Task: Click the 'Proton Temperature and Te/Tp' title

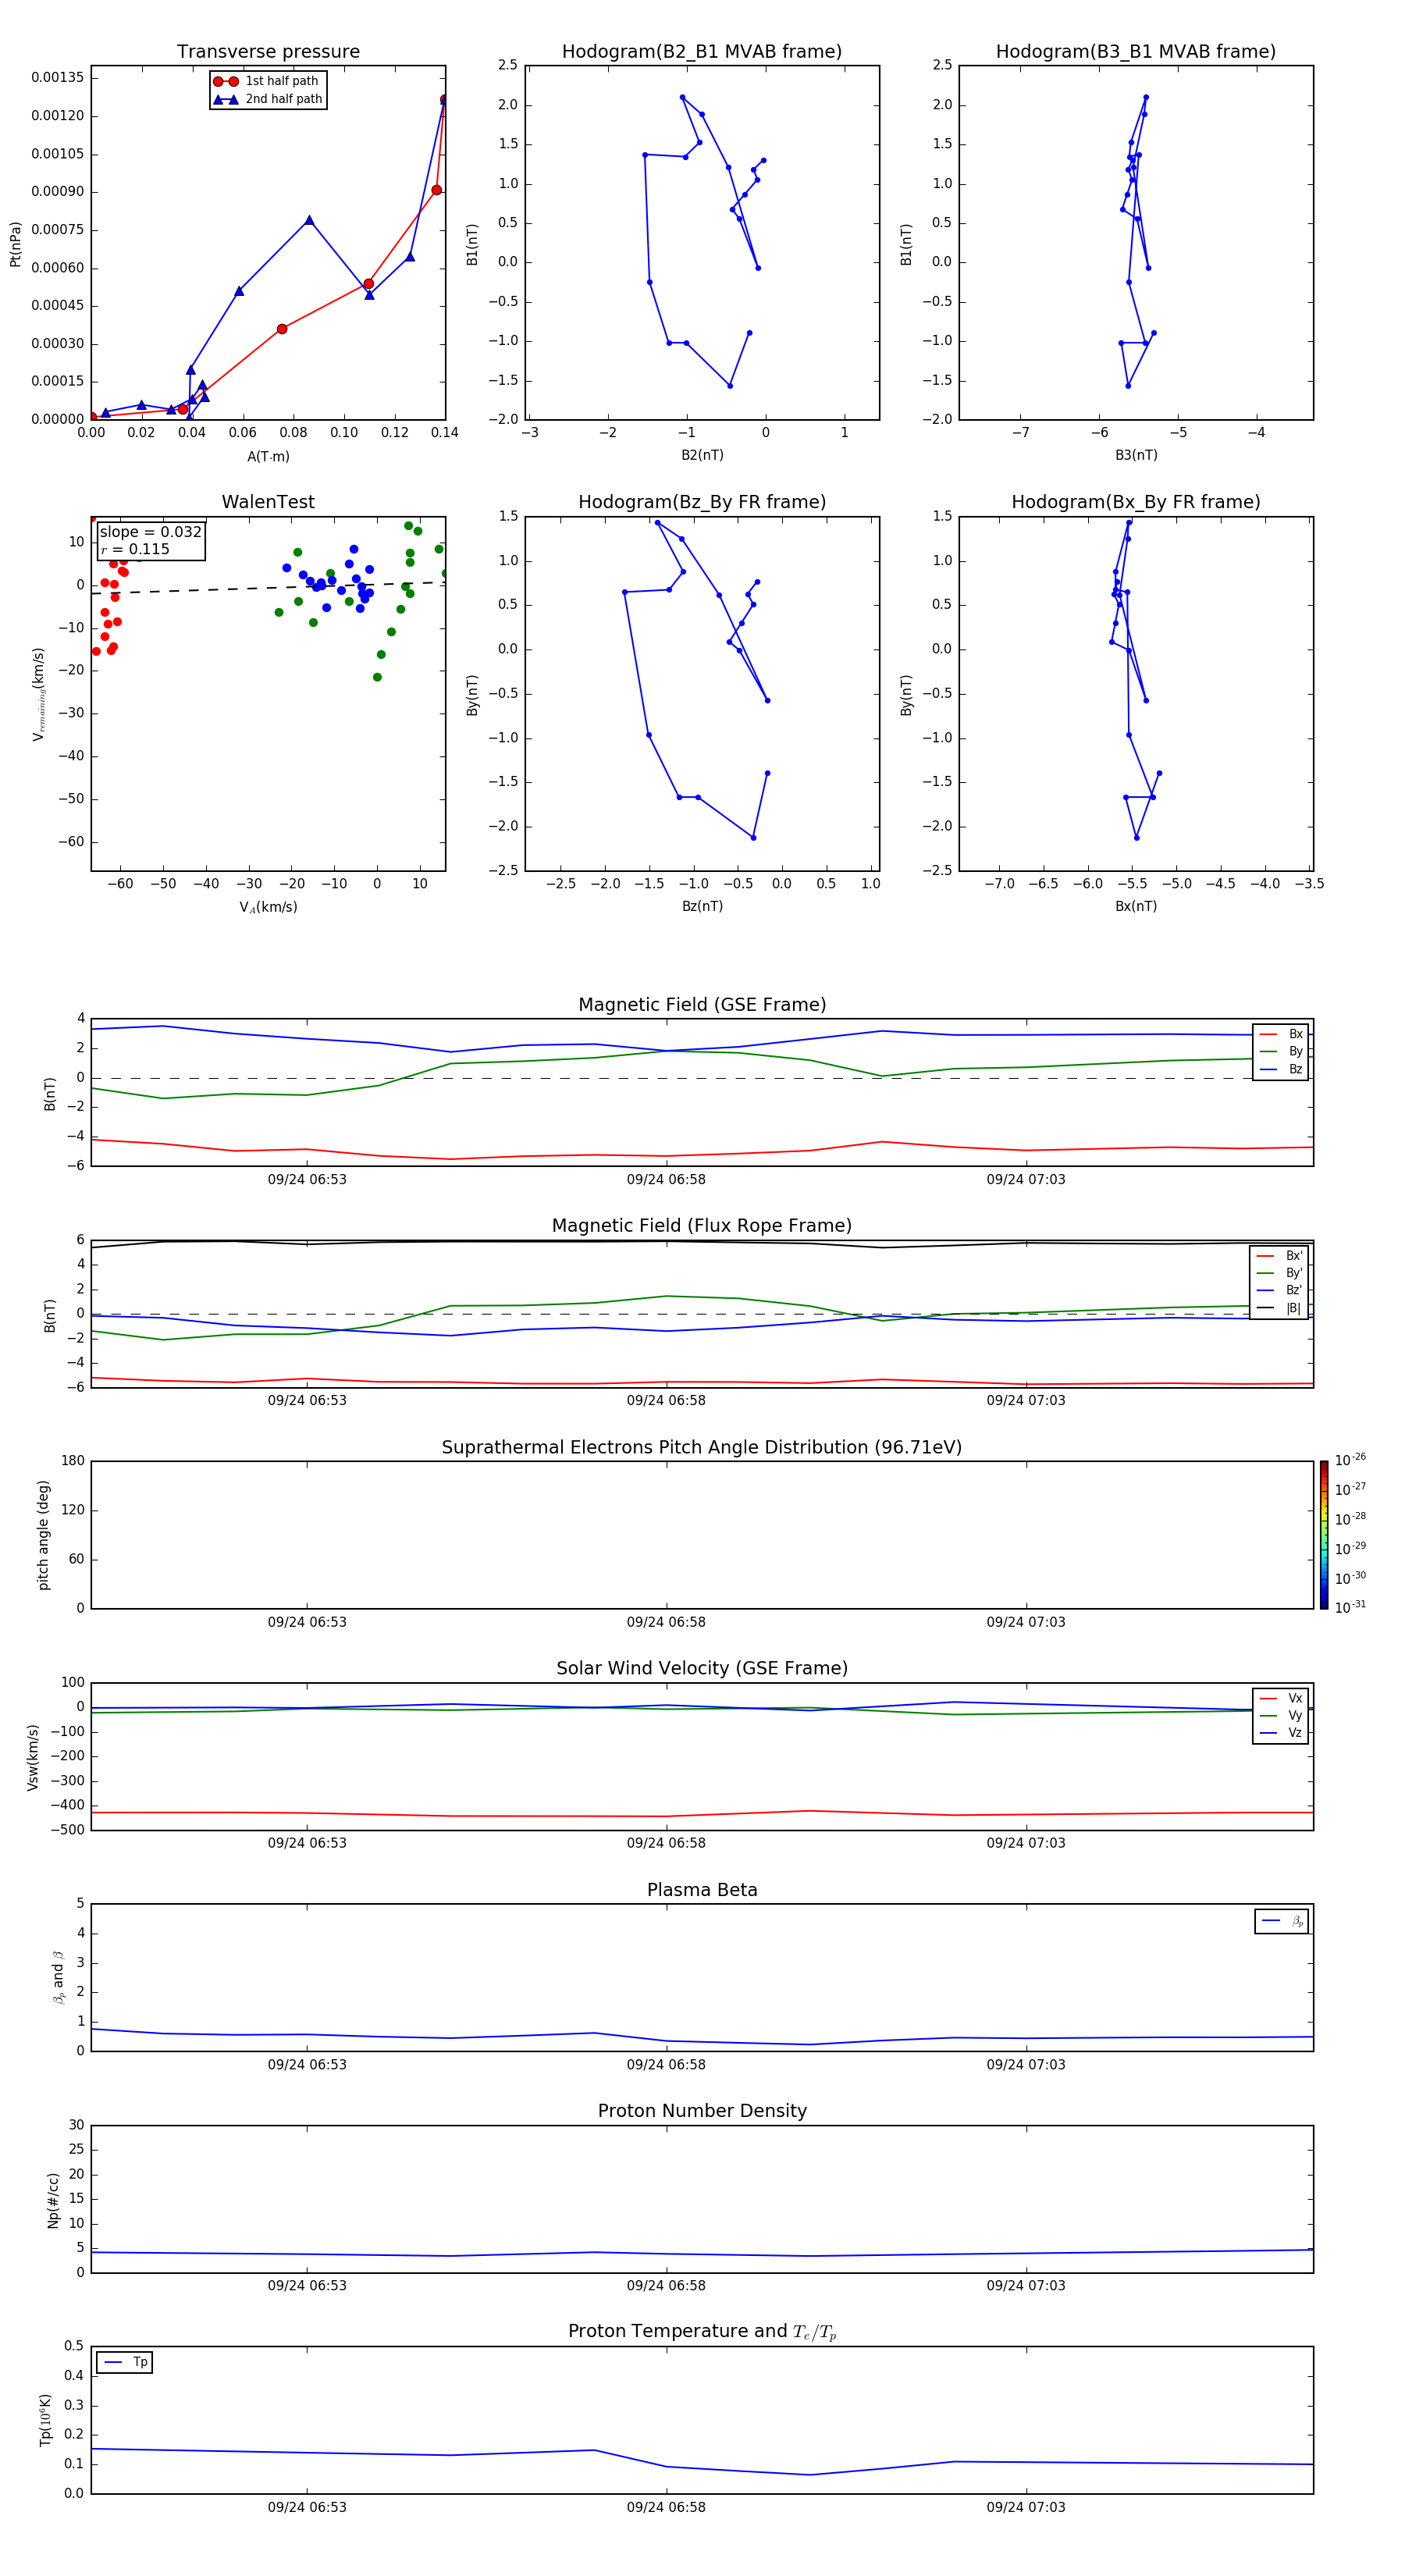Action: [702, 2332]
